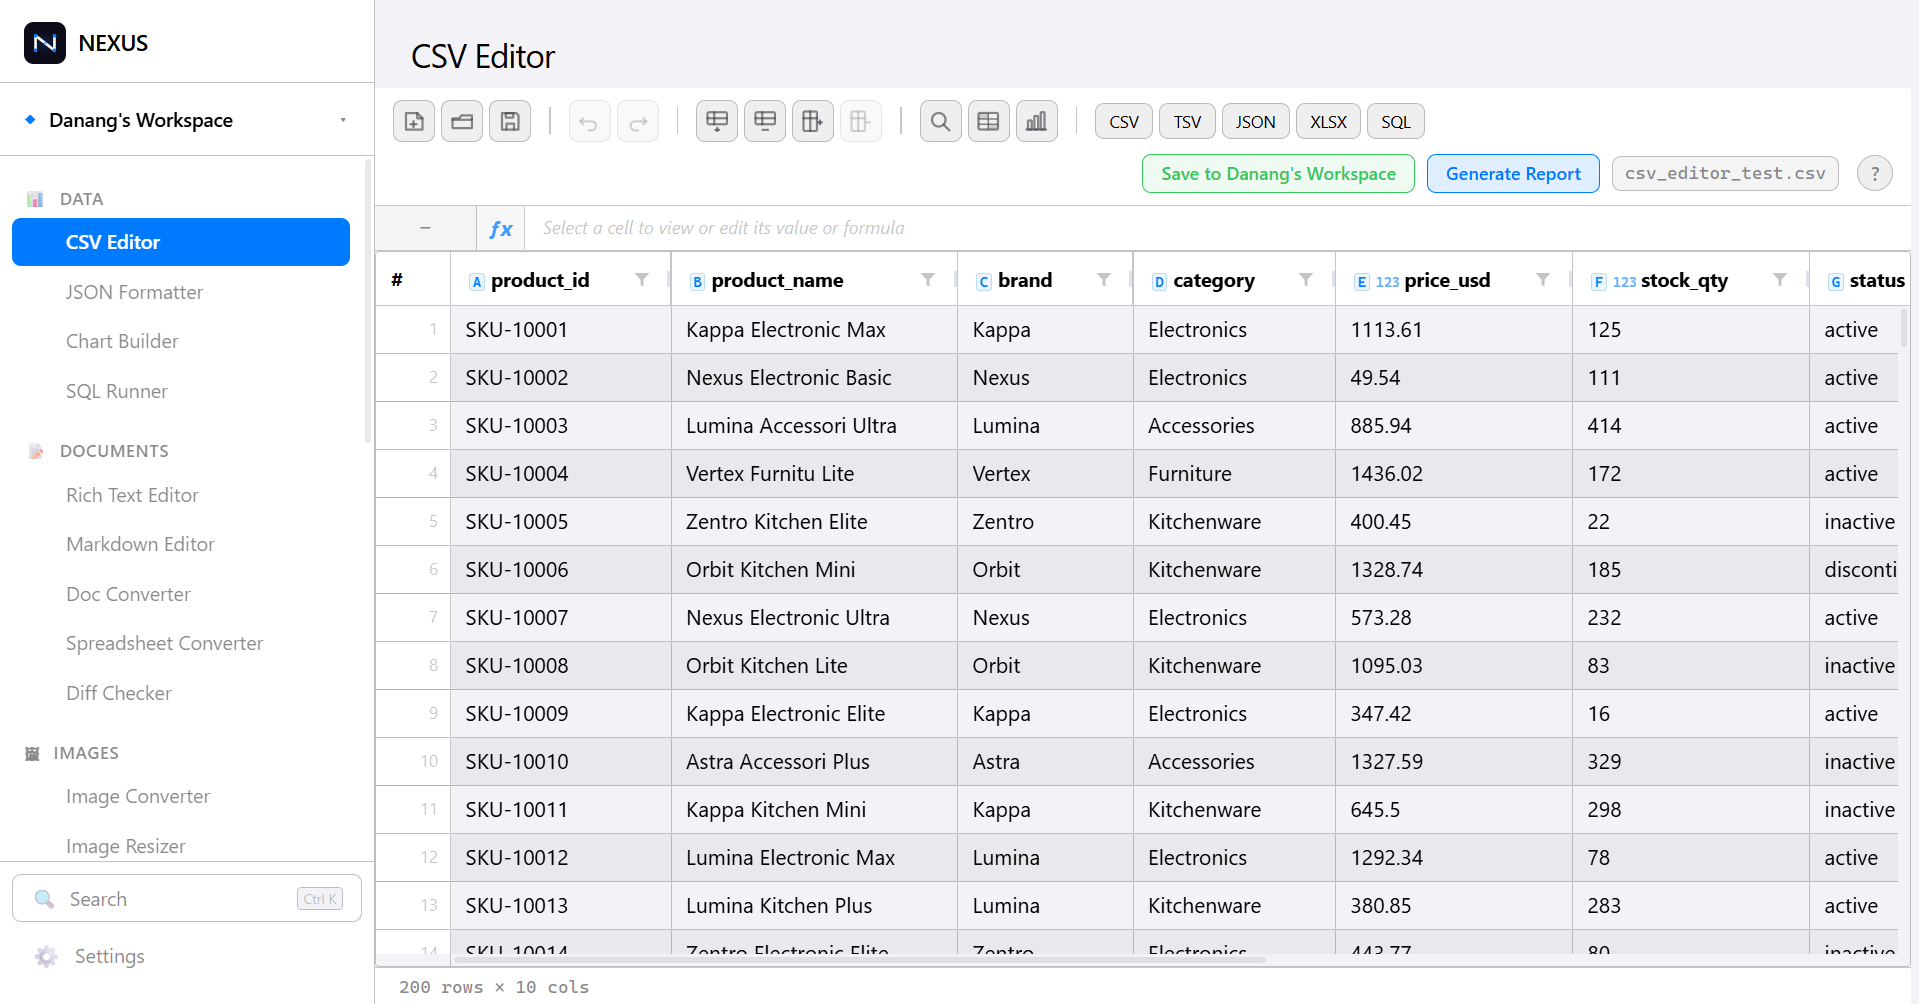Click the NEXUS logo icon
This screenshot has width=1919, height=1004.
[45, 43]
